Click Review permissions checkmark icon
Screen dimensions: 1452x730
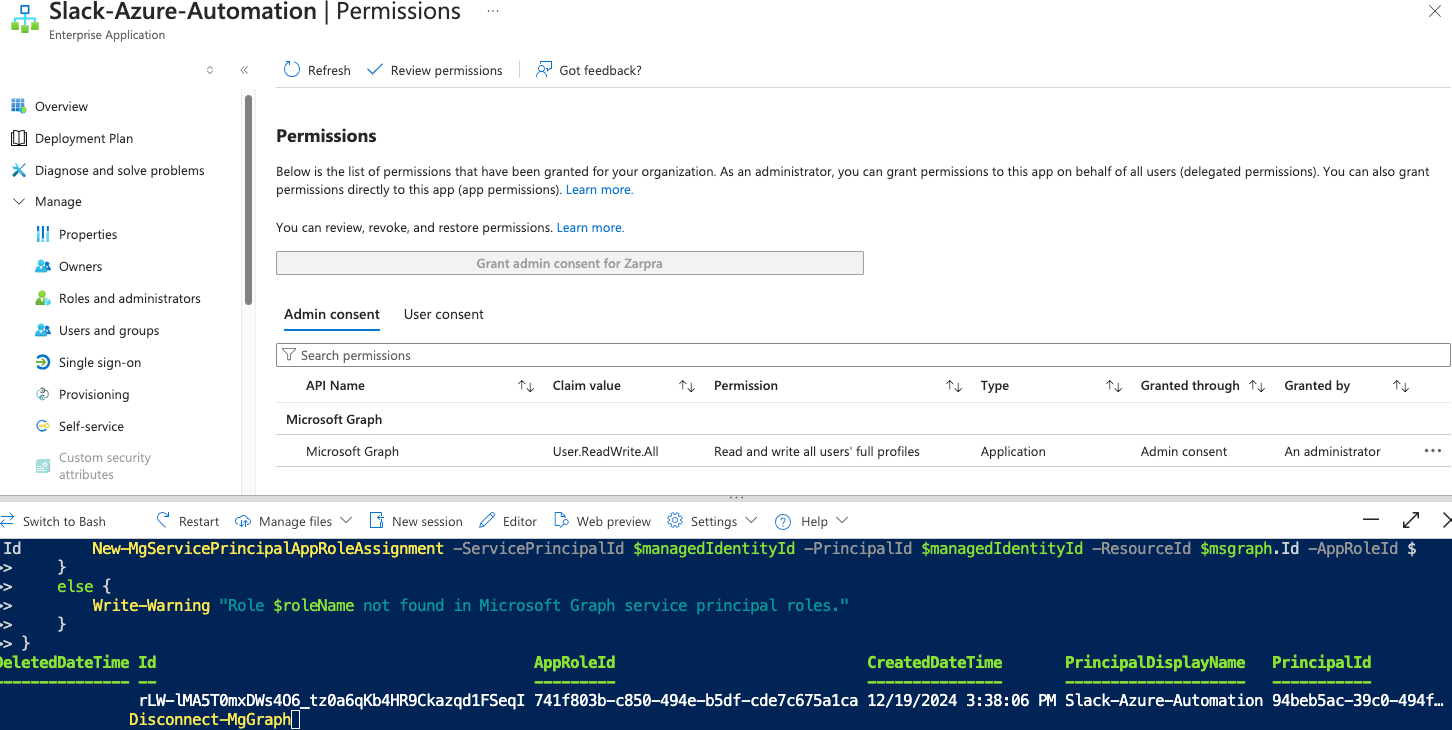[x=375, y=70]
